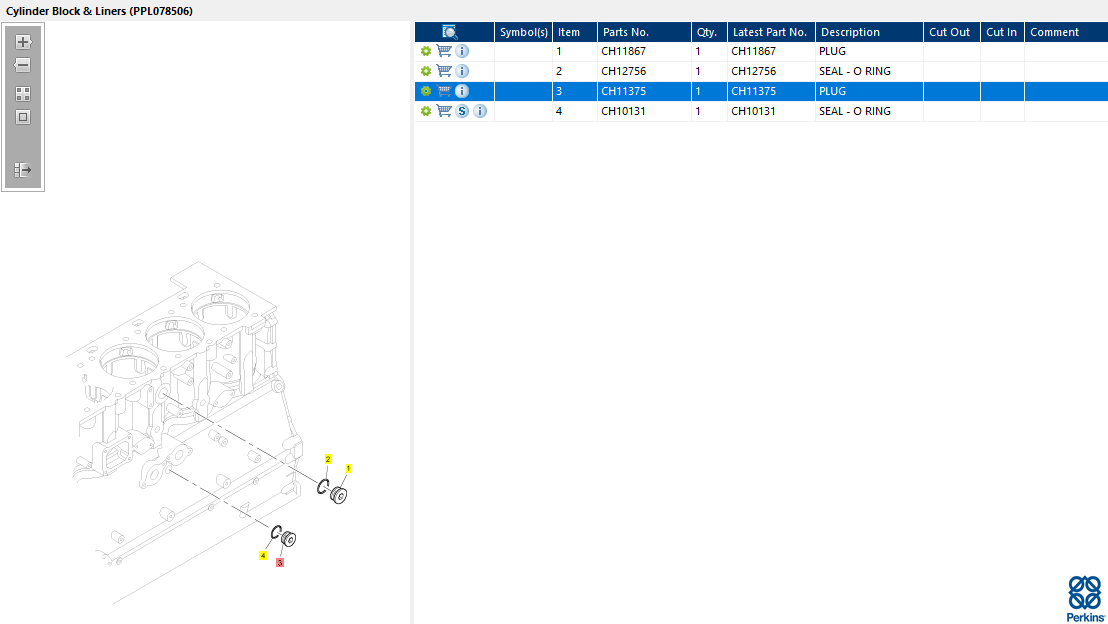This screenshot has width=1108, height=624.
Task: Sort by Latest Part No. column header
Action: point(772,32)
